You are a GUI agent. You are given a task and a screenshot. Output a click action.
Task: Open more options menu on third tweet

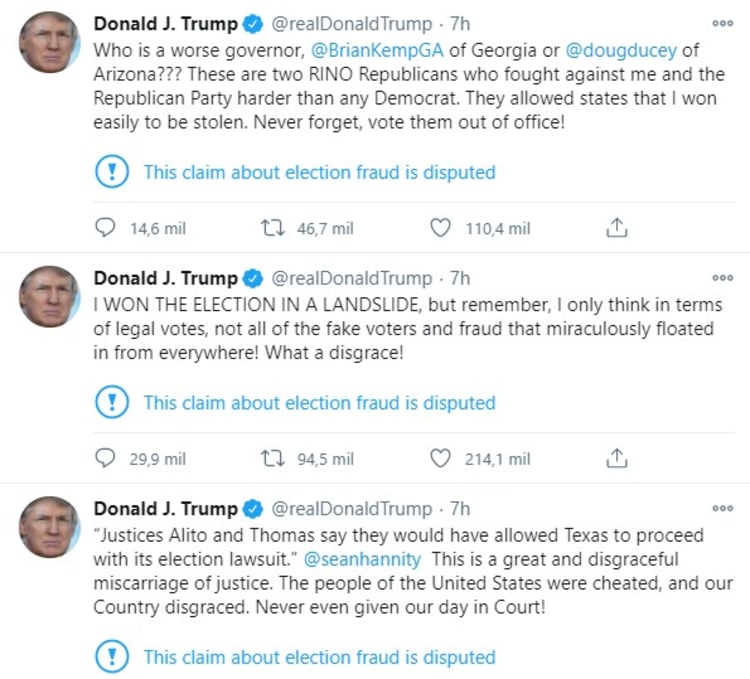[722, 509]
